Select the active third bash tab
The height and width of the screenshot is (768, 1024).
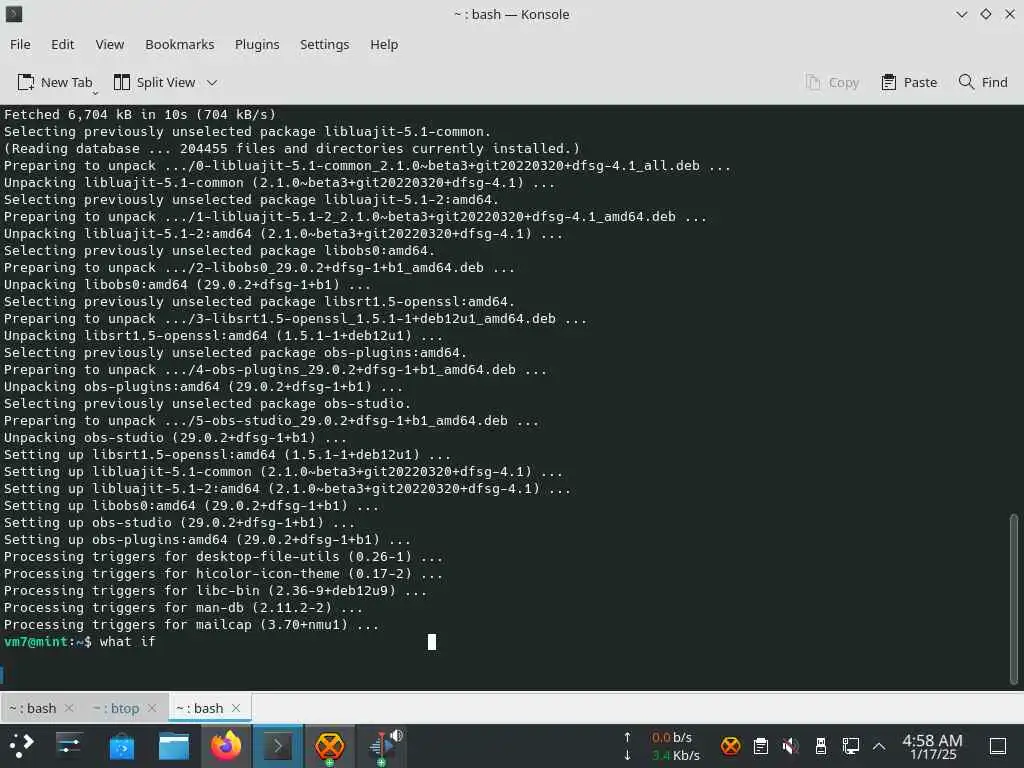201,708
